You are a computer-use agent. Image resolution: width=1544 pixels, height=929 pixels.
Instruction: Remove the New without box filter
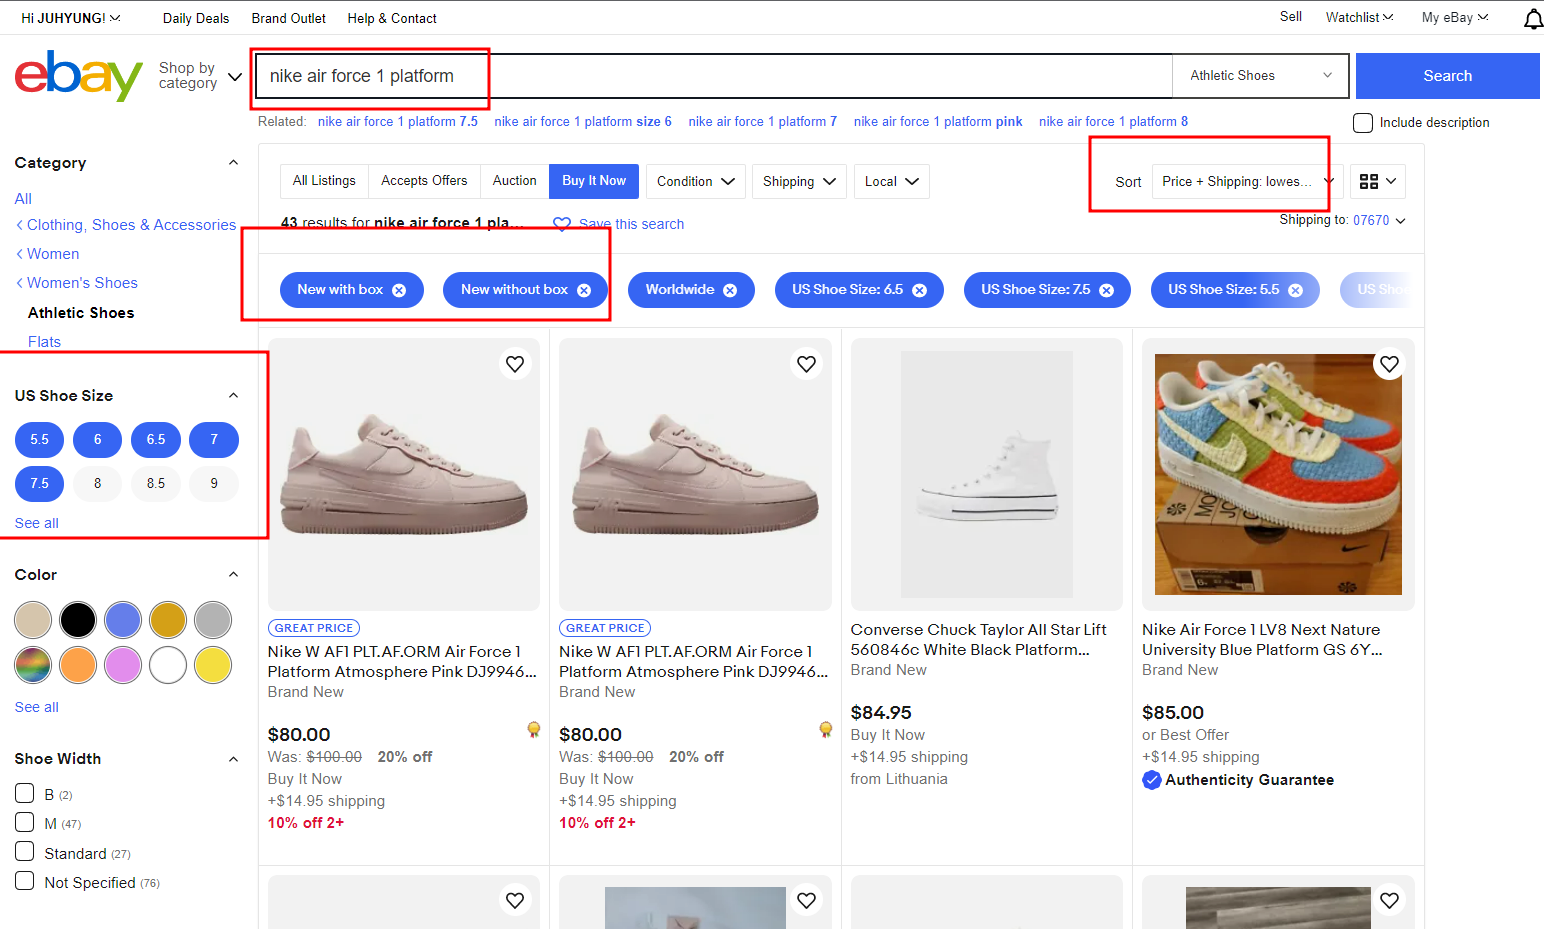click(x=584, y=290)
